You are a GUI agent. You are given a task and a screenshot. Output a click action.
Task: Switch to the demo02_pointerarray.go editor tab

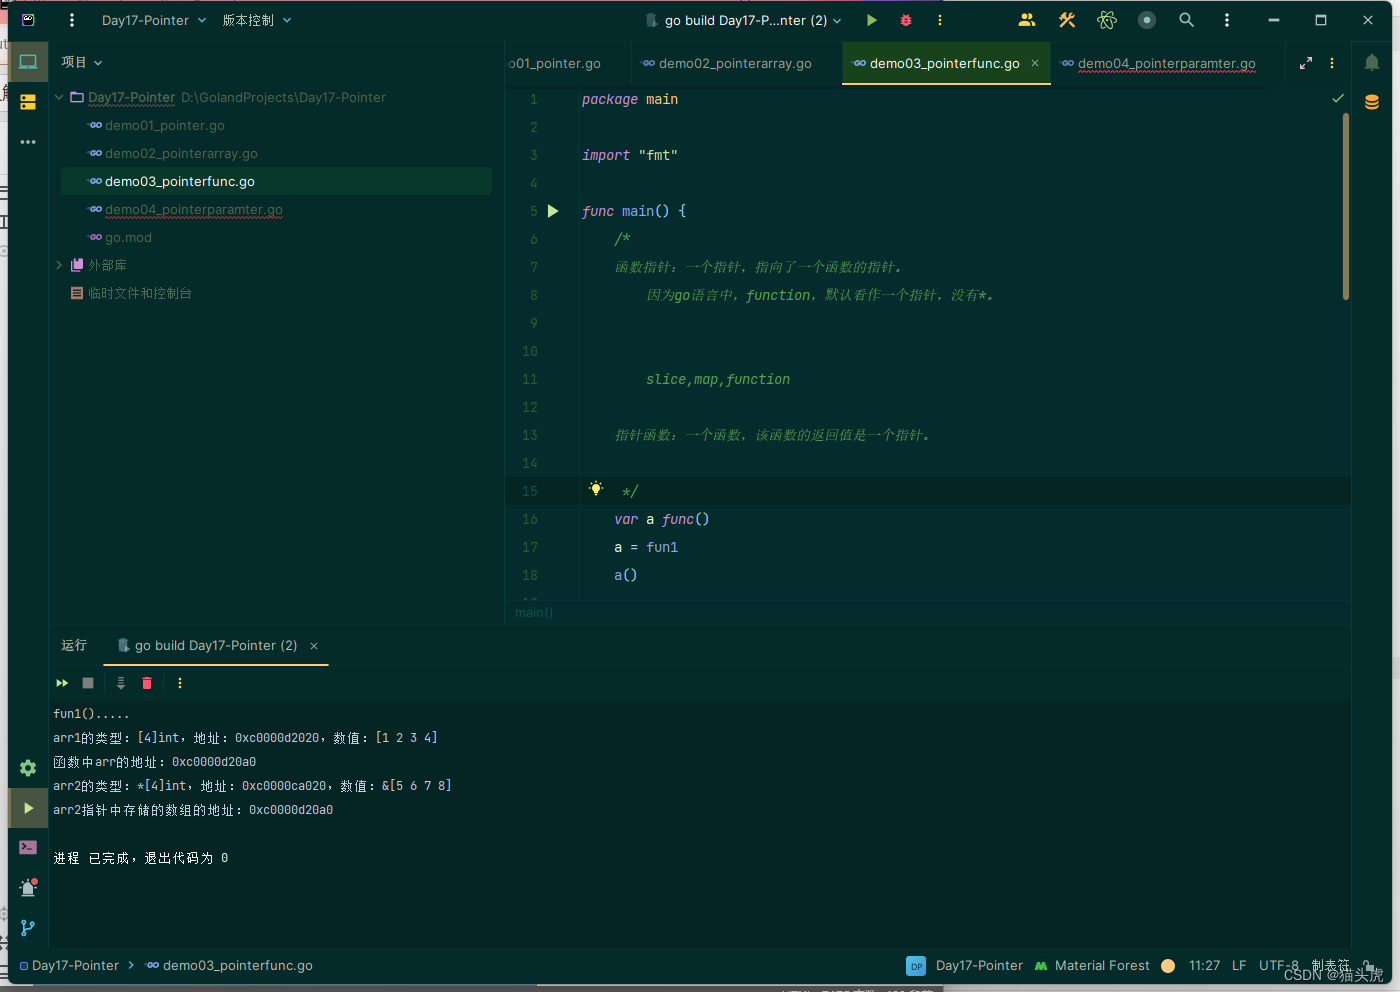pyautogui.click(x=735, y=63)
